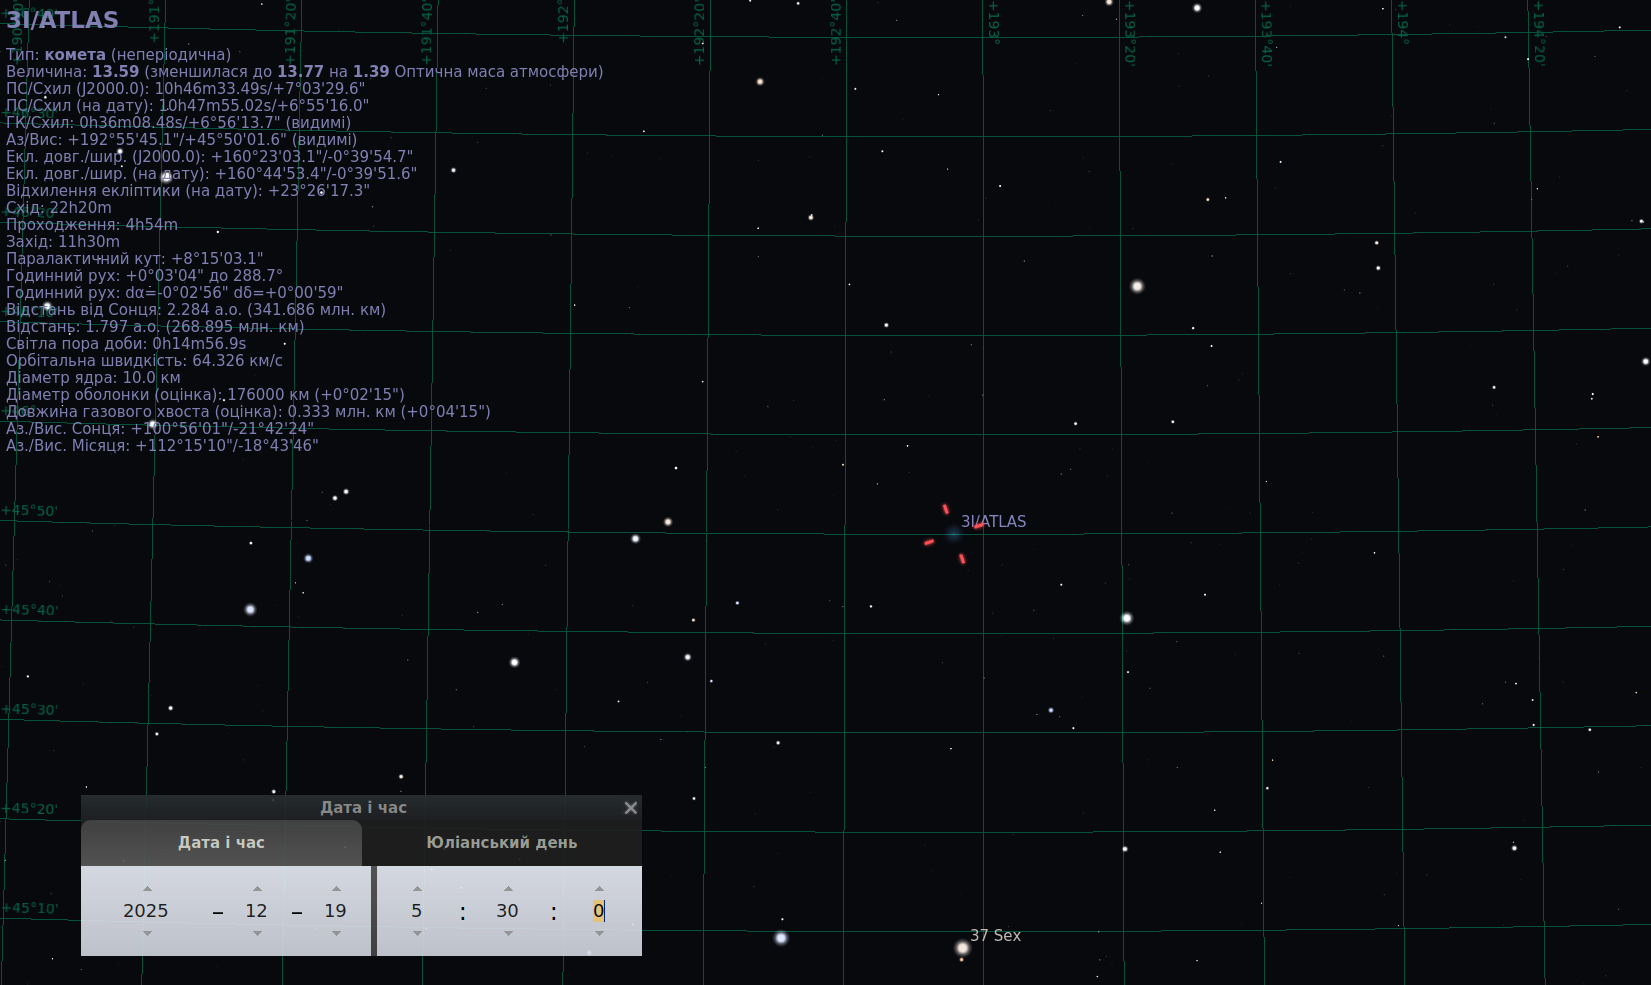
Task: Select the minutes field showing 30
Action: (x=508, y=911)
